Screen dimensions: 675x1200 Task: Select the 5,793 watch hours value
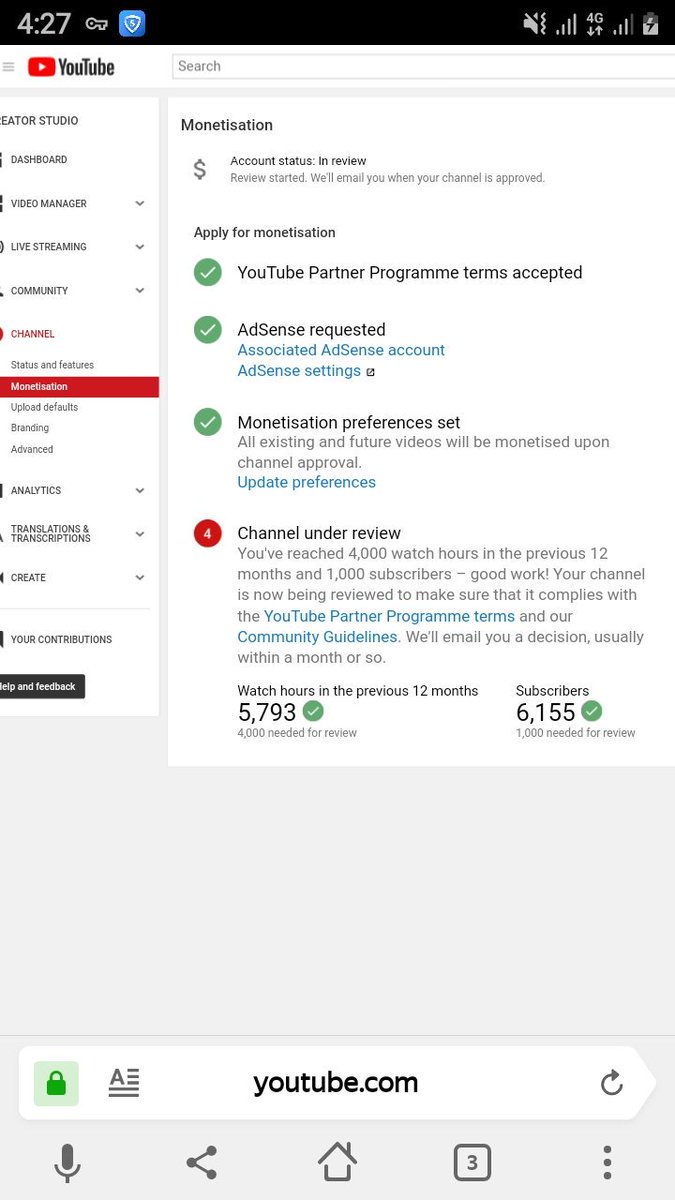[267, 712]
